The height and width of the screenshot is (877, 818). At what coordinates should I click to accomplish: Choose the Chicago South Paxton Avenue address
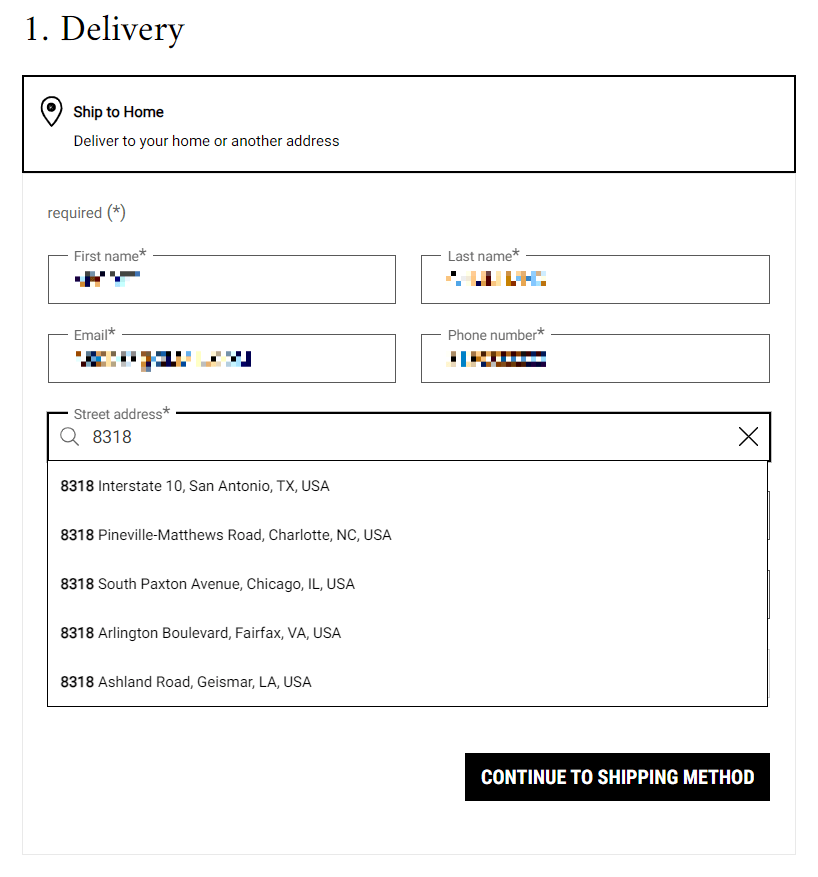[x=205, y=583]
